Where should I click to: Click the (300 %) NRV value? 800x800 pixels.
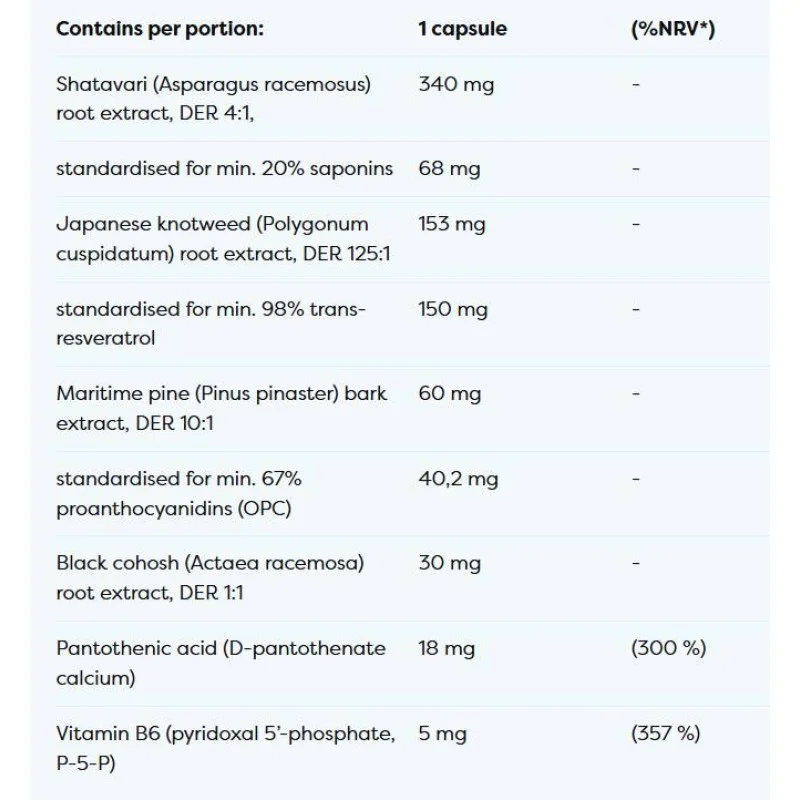(x=668, y=648)
